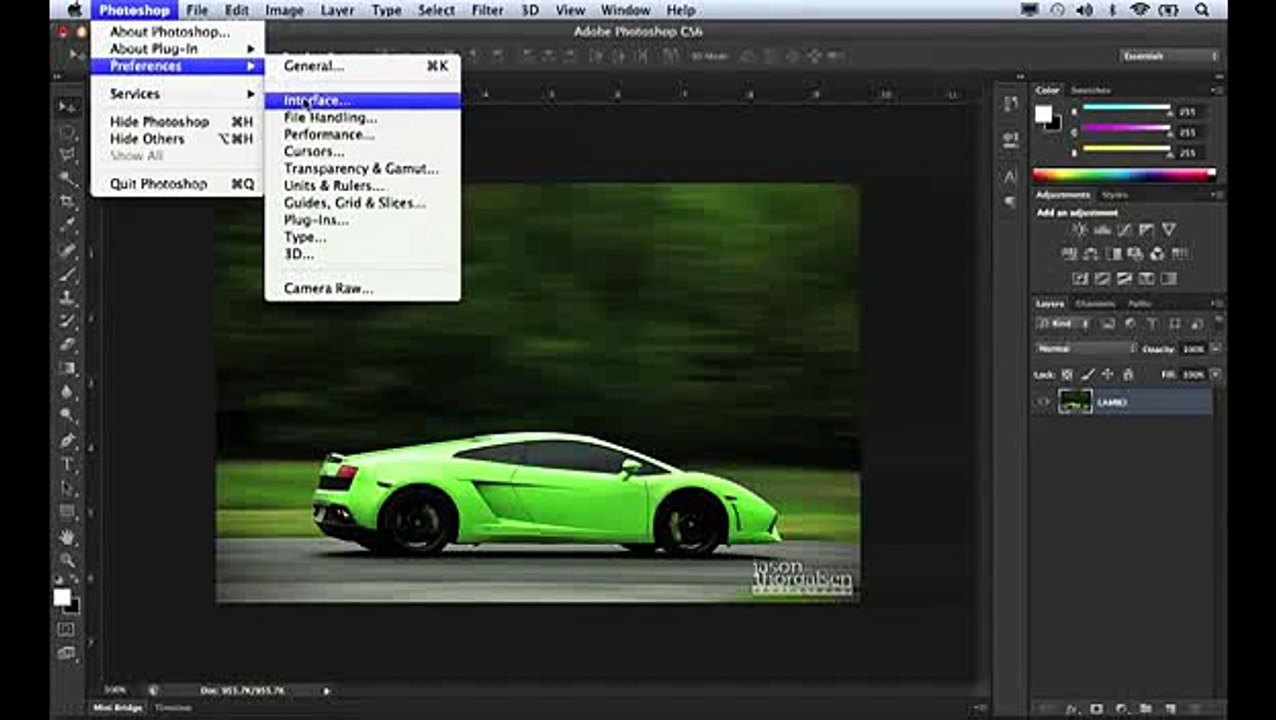
Task: Switch to the Styles tab
Action: click(x=1114, y=195)
